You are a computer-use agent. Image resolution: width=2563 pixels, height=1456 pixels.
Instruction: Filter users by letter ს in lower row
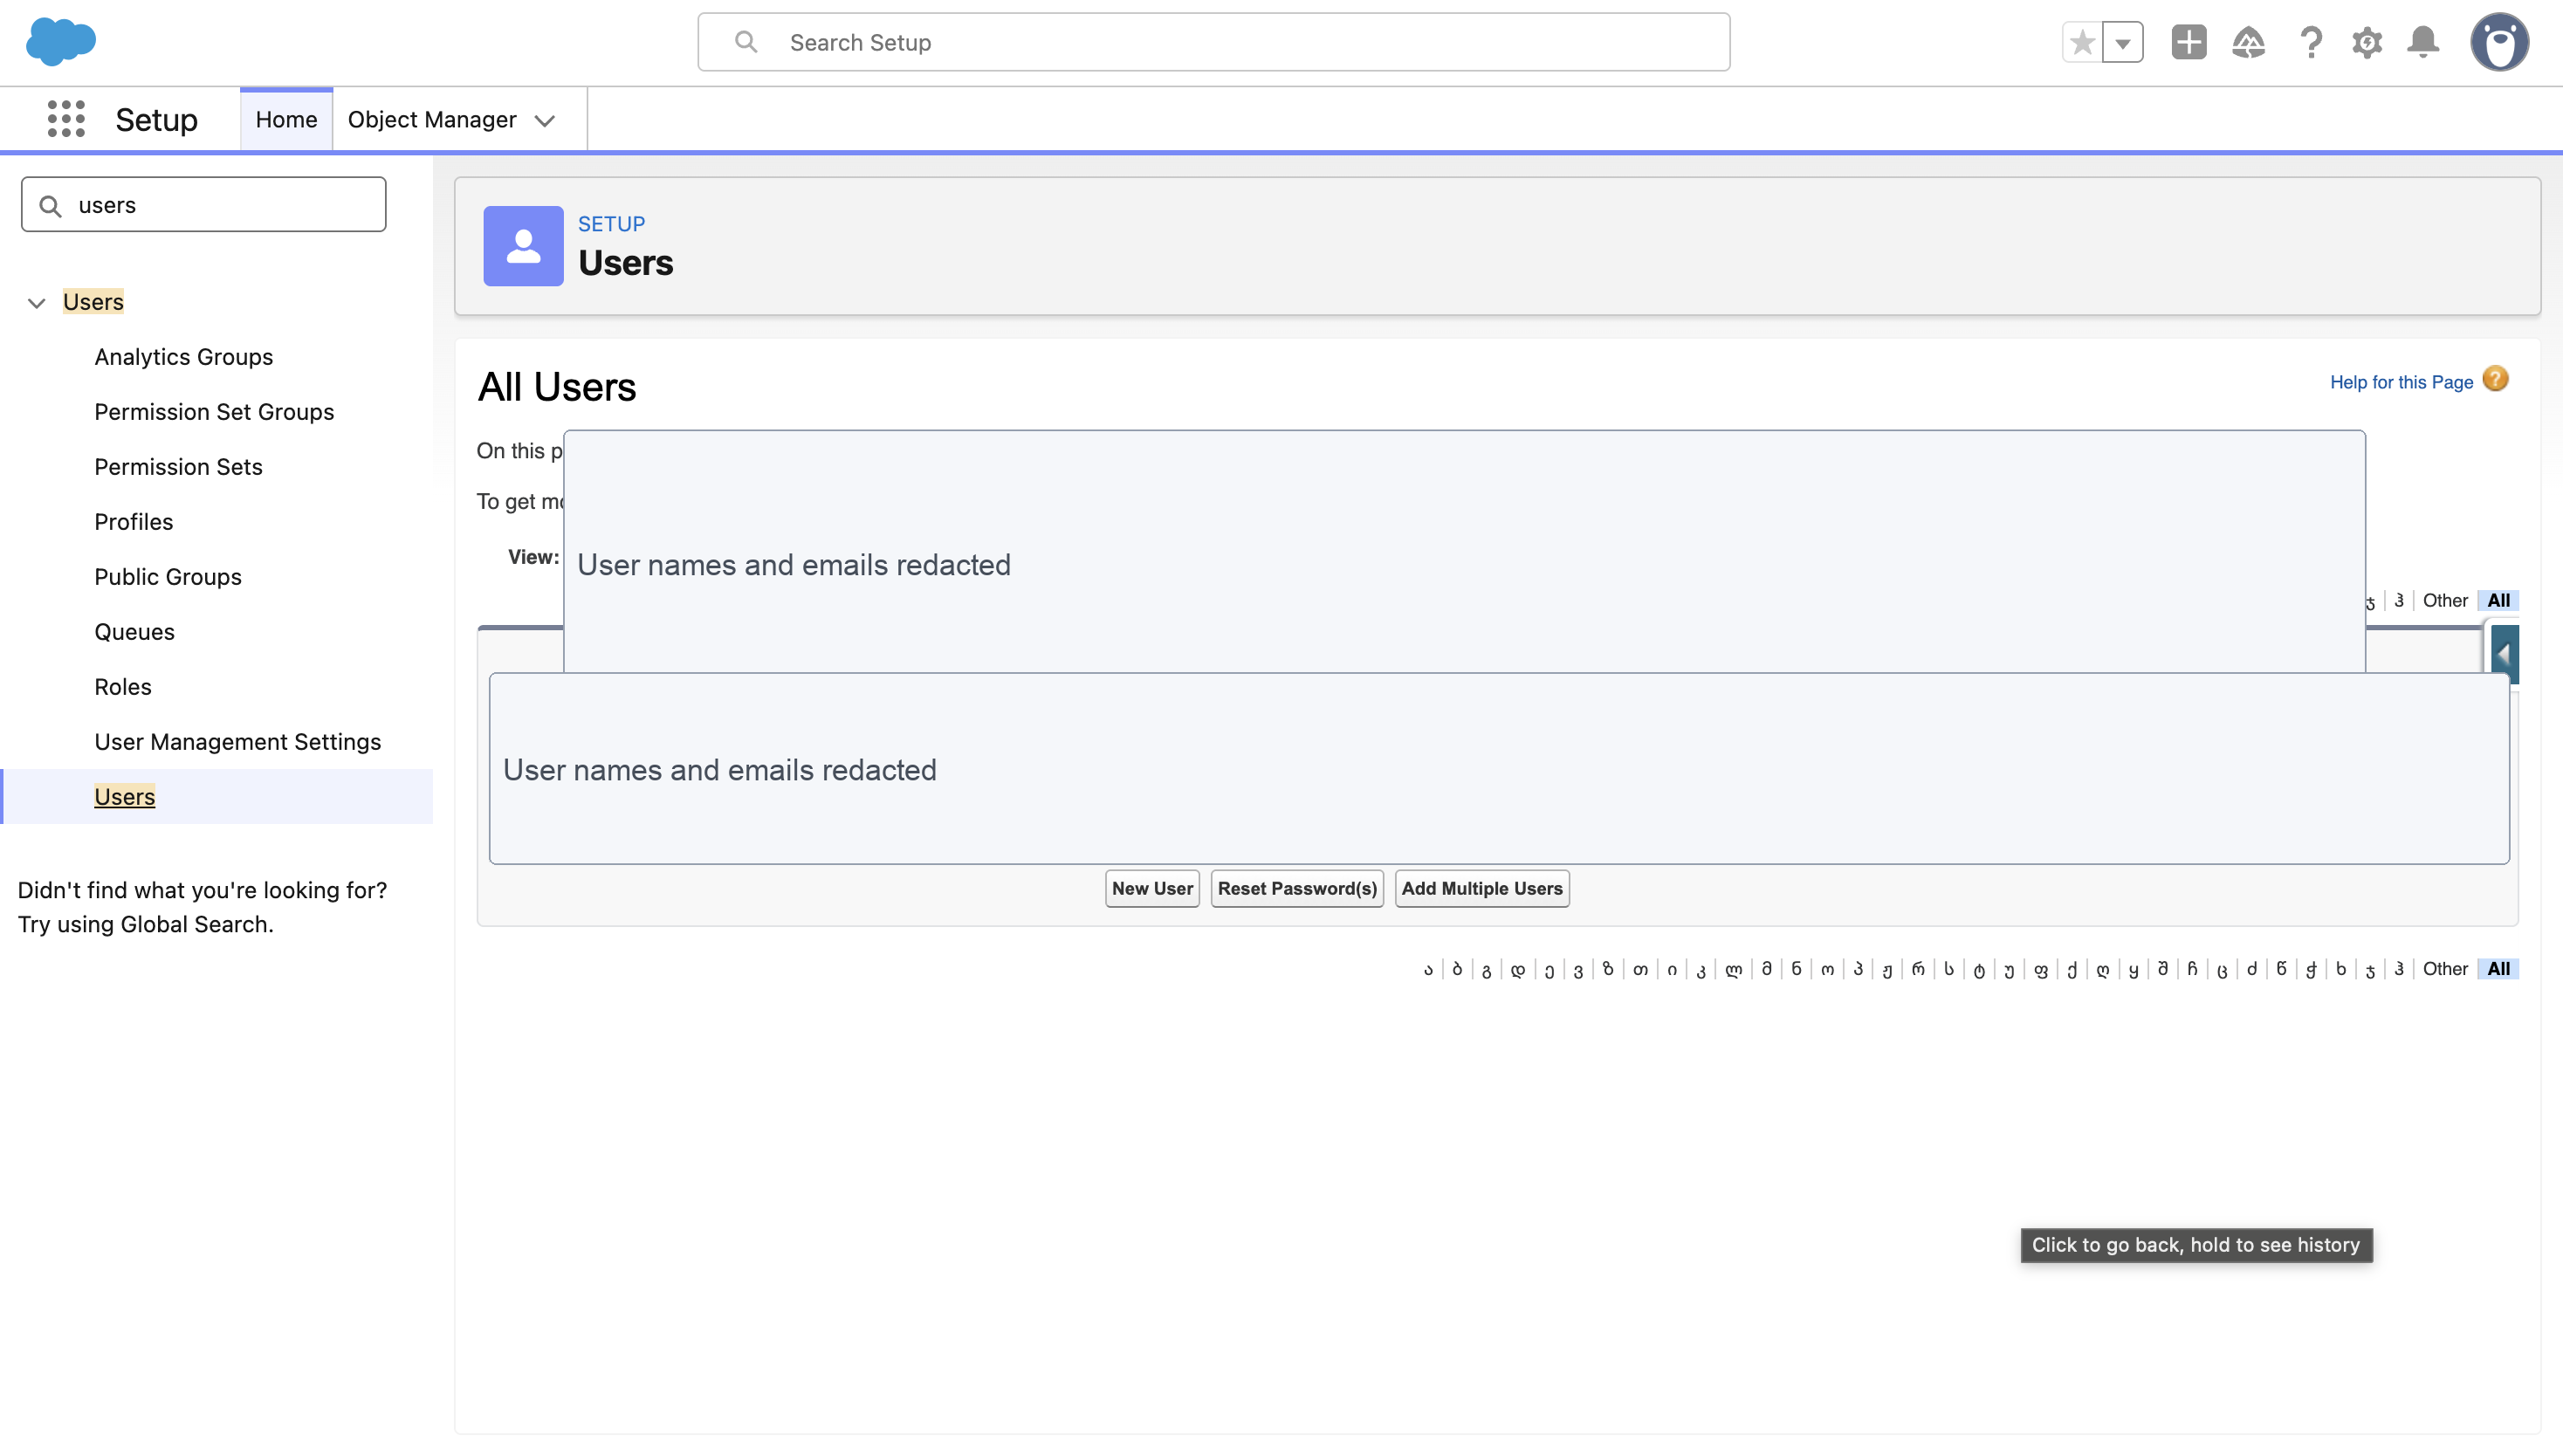[x=1949, y=970]
